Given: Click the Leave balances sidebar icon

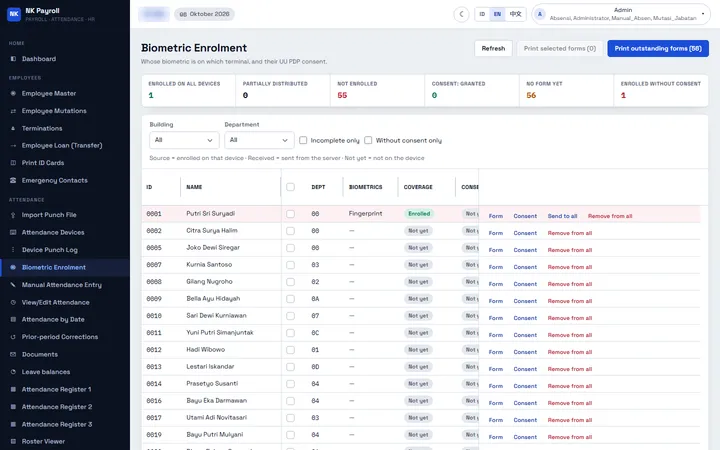Looking at the screenshot, I should 13,372.
